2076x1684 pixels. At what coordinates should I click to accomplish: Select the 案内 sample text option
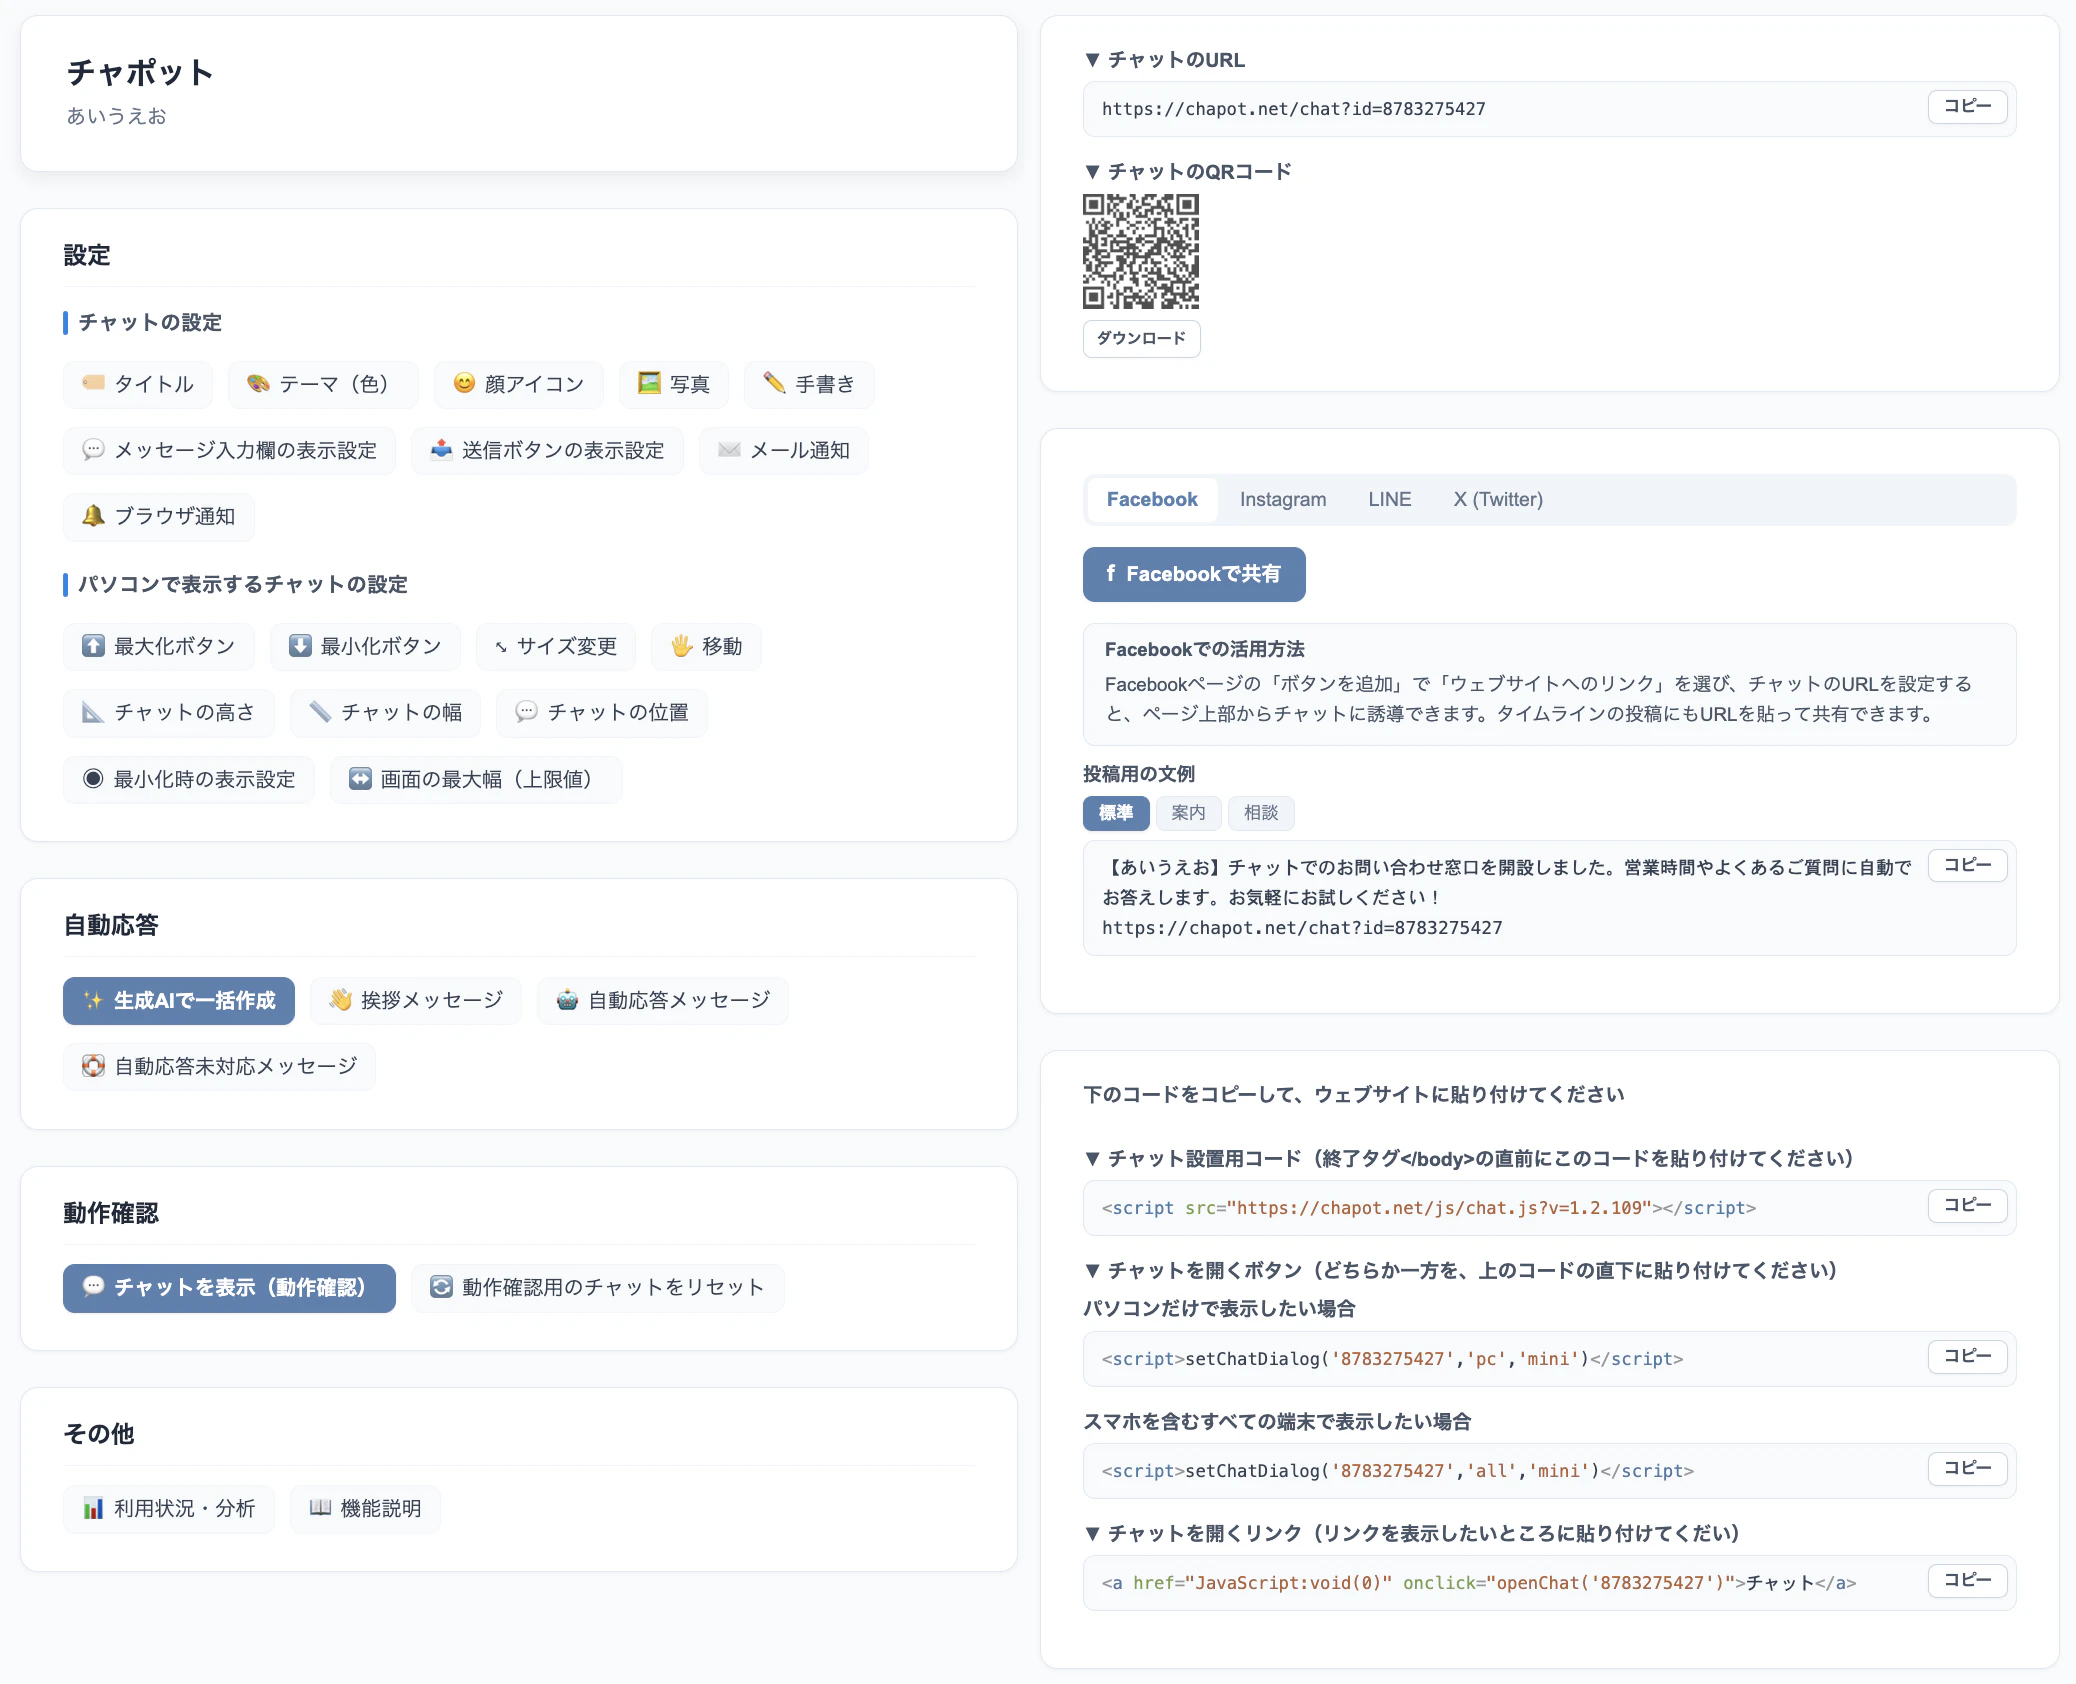[1188, 813]
